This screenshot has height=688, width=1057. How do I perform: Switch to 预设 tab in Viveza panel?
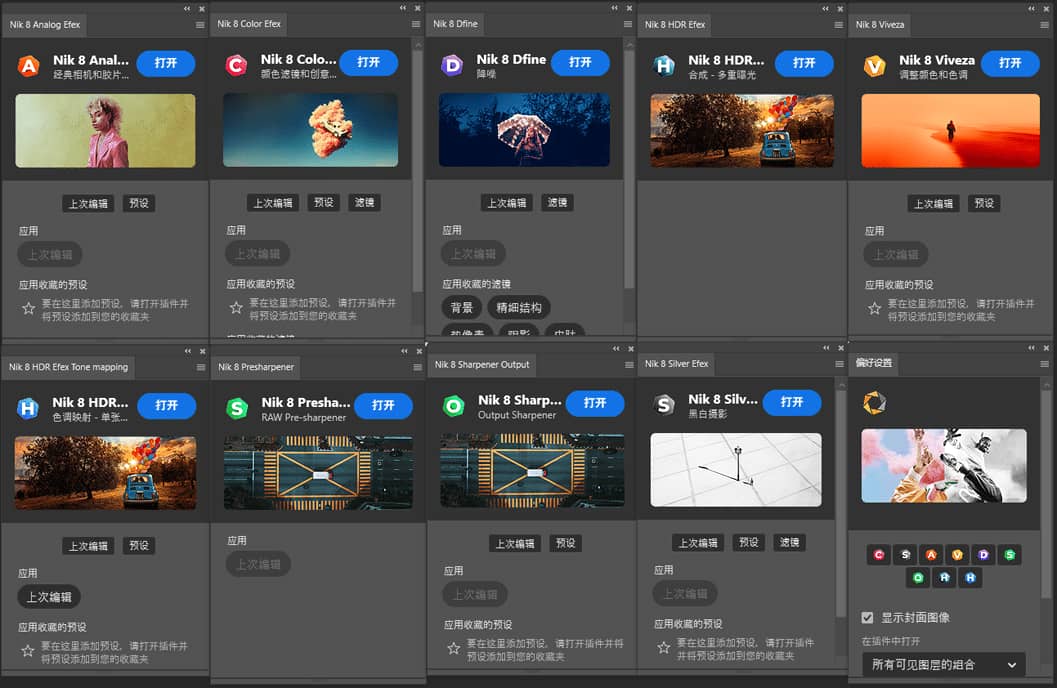coord(984,204)
